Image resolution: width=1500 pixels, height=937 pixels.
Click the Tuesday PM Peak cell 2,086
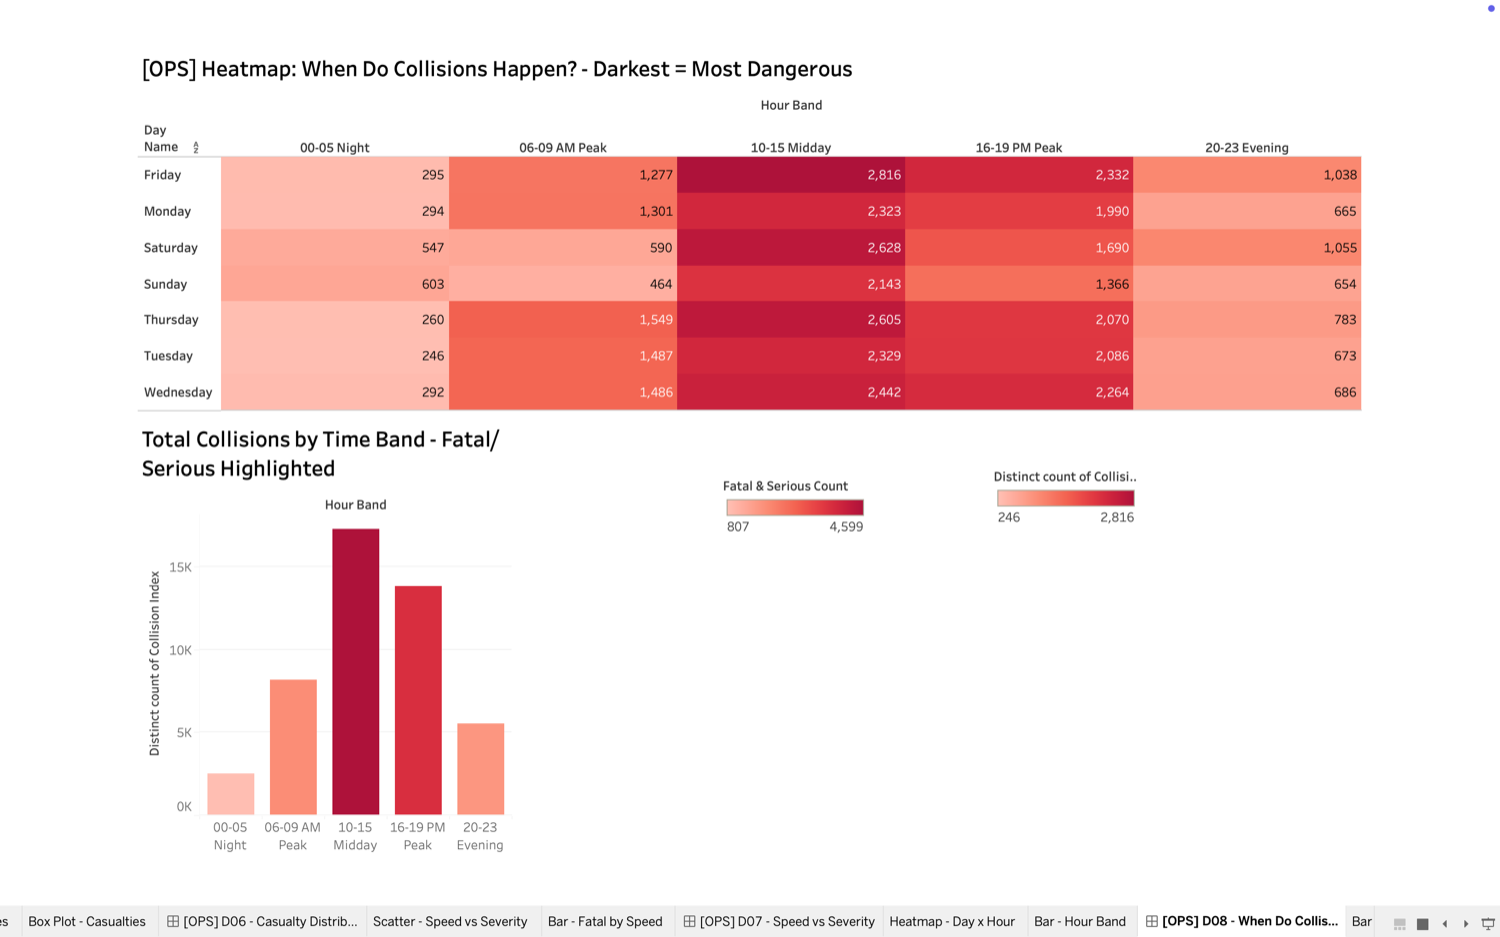[1019, 356]
